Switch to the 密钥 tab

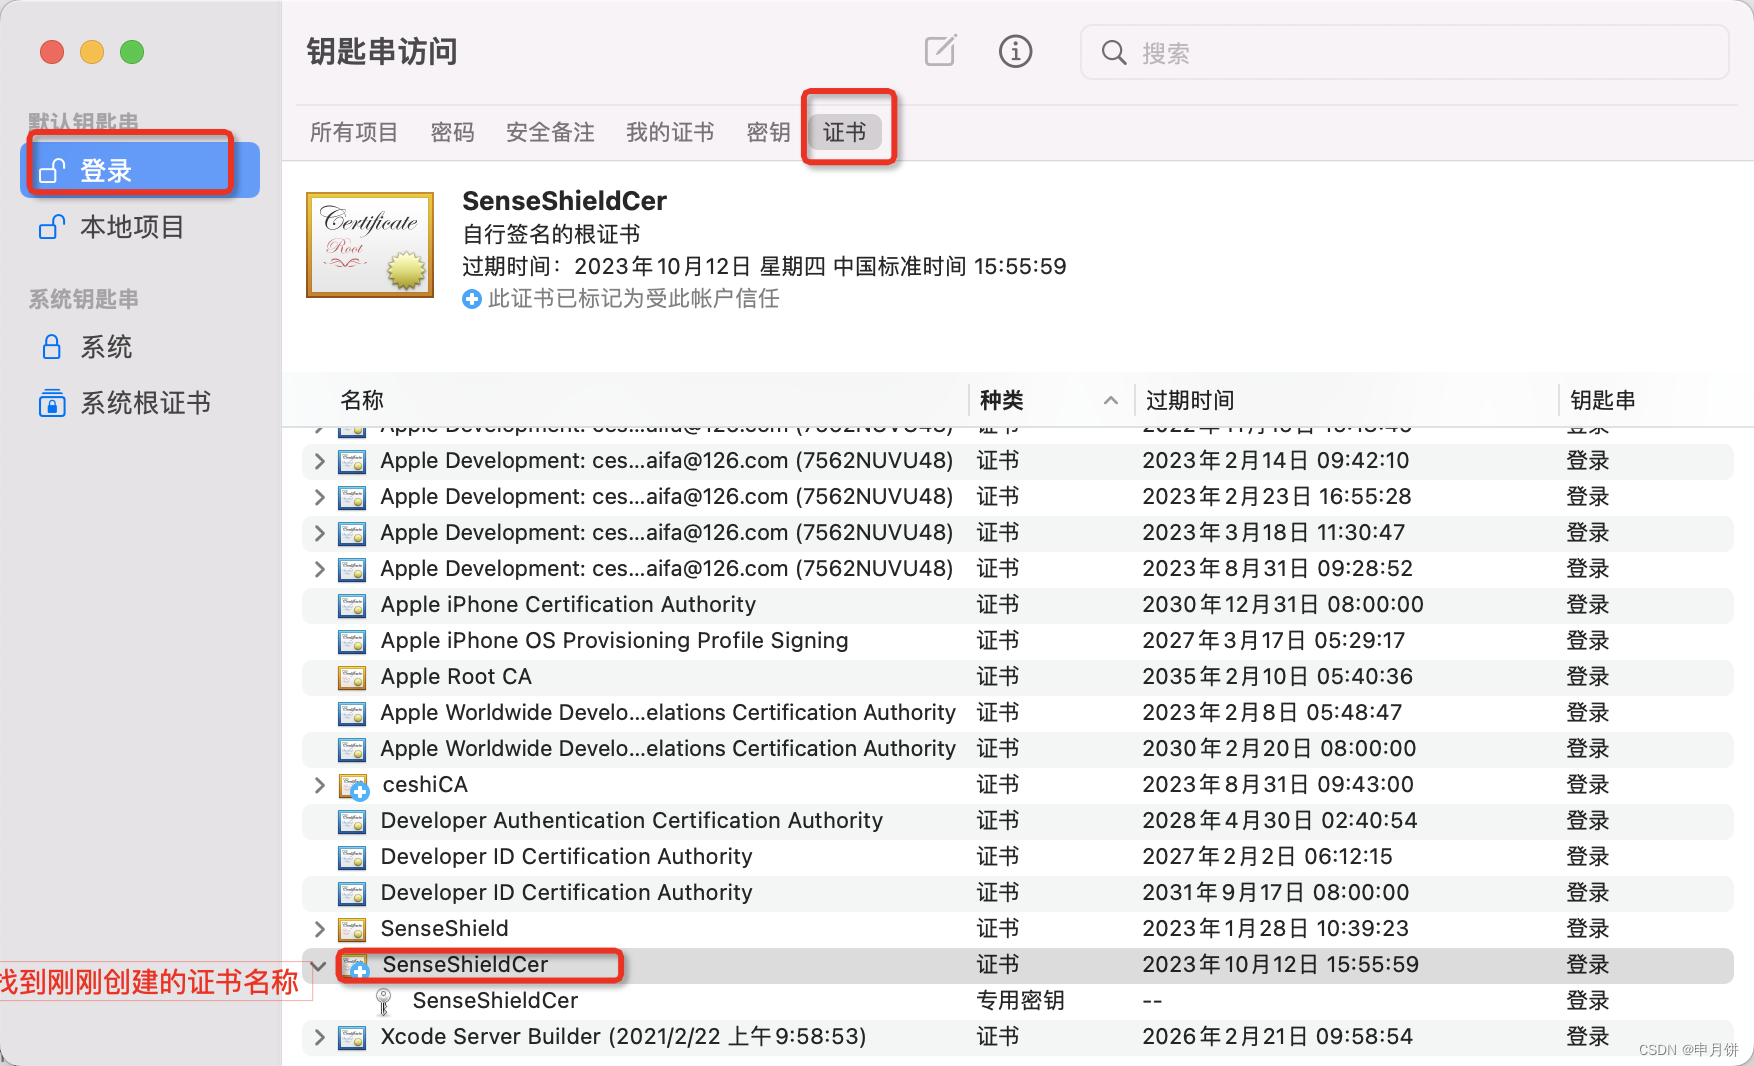pos(768,132)
